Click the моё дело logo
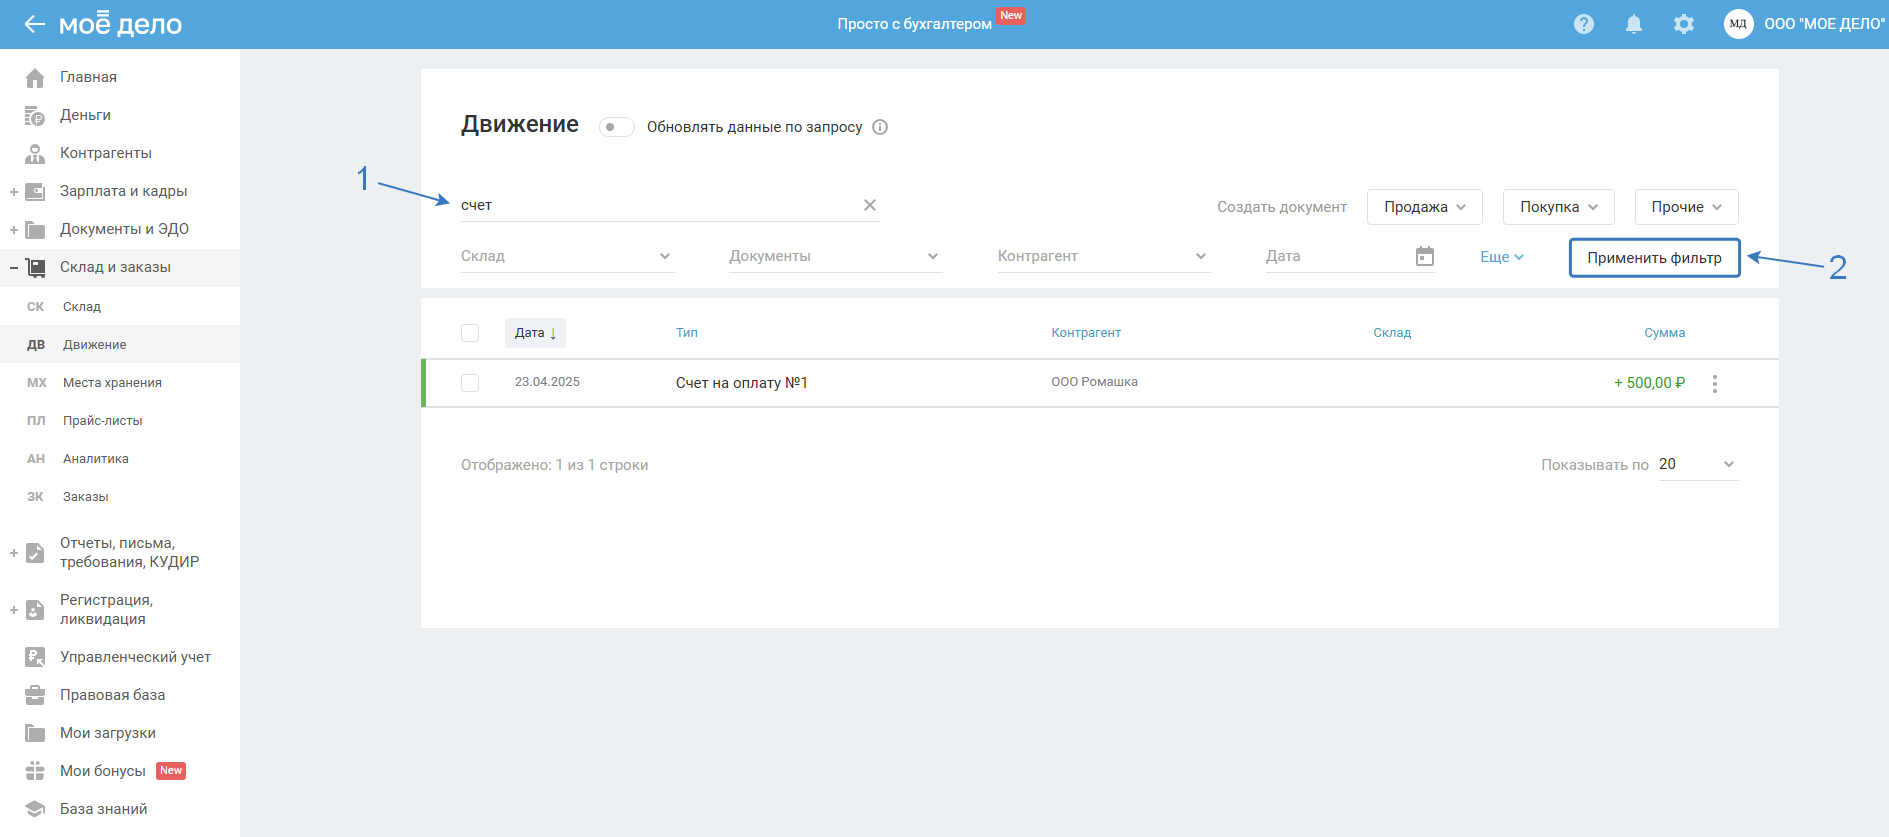 point(120,23)
